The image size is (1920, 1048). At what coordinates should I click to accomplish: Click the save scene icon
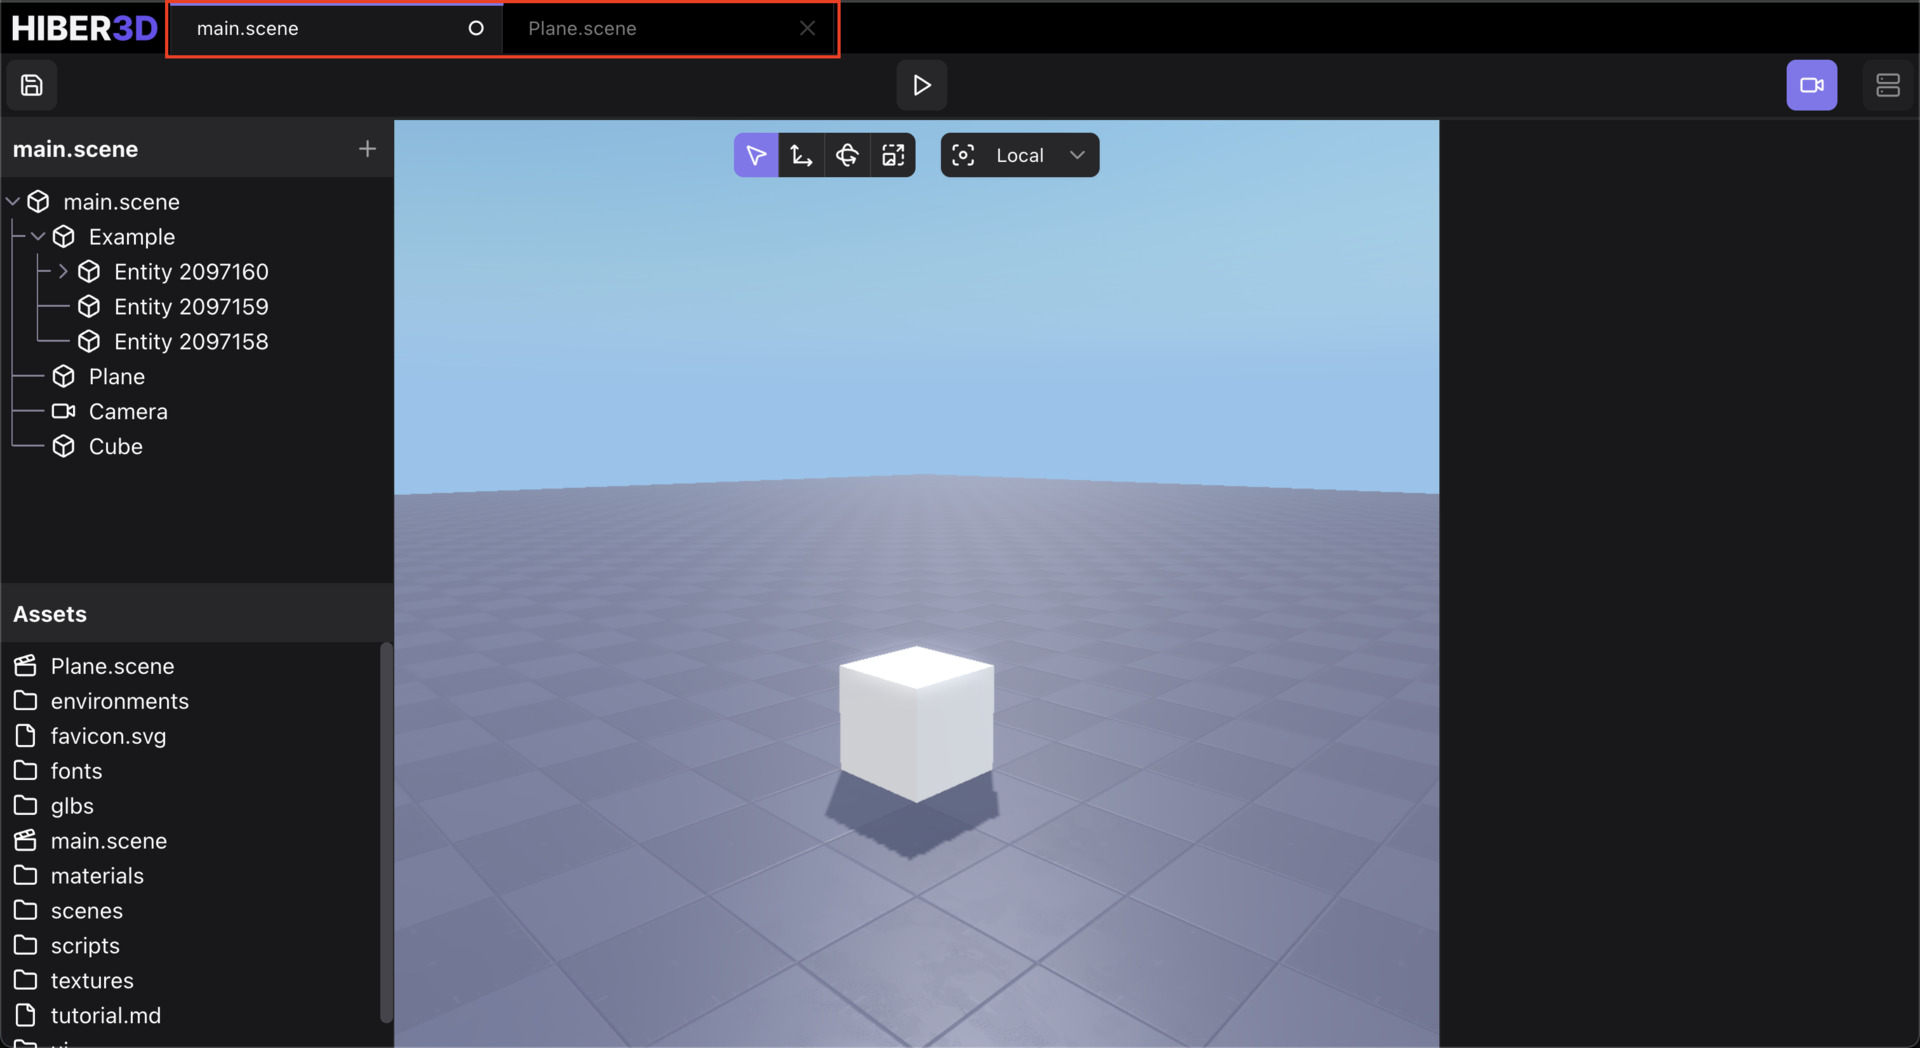pos(32,85)
